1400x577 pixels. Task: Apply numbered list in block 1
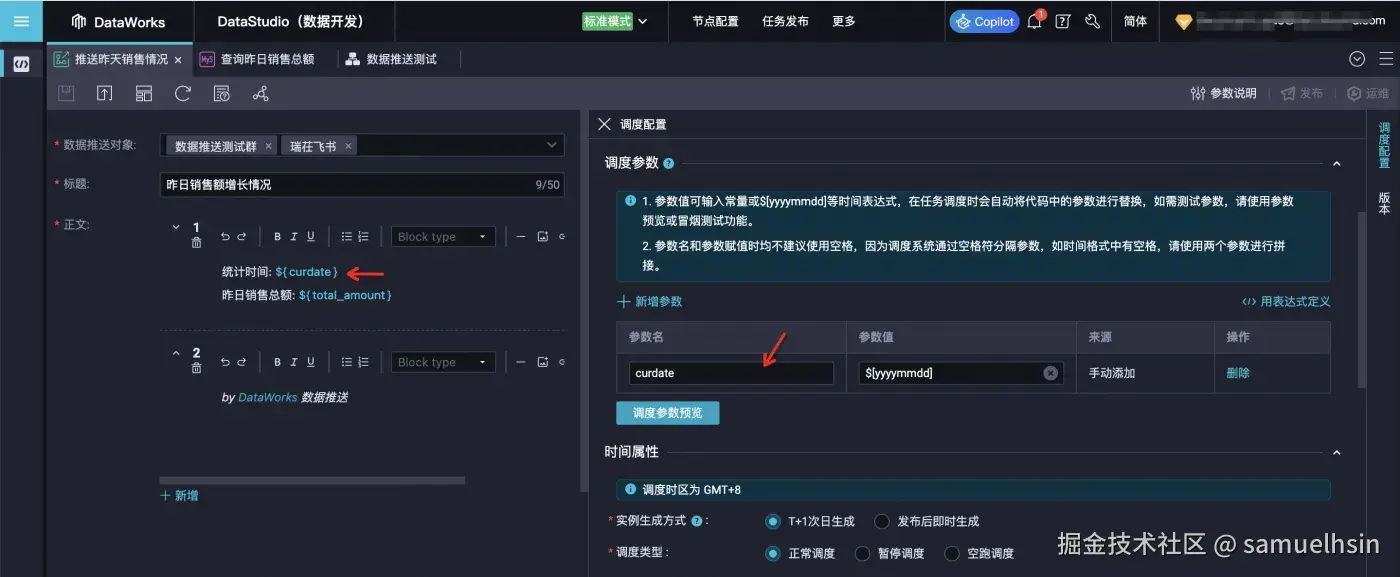(363, 237)
